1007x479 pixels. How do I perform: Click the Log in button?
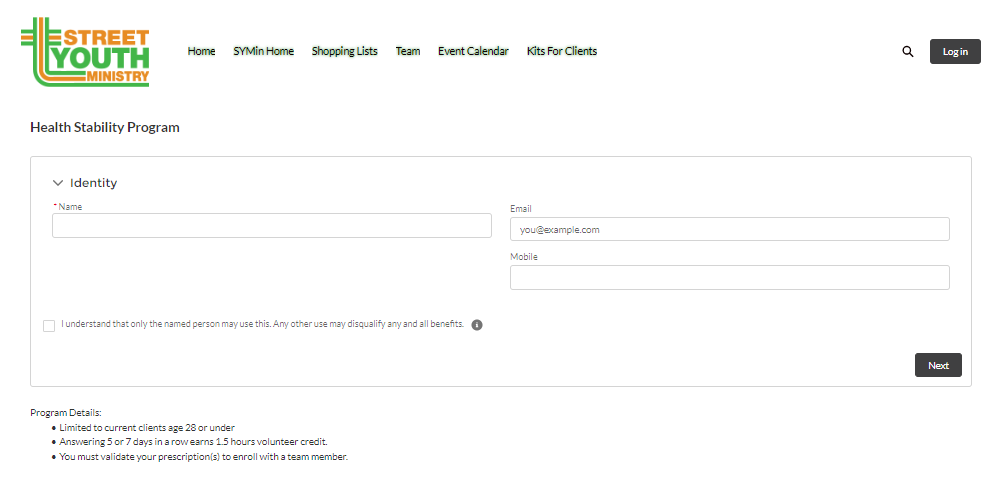(955, 51)
